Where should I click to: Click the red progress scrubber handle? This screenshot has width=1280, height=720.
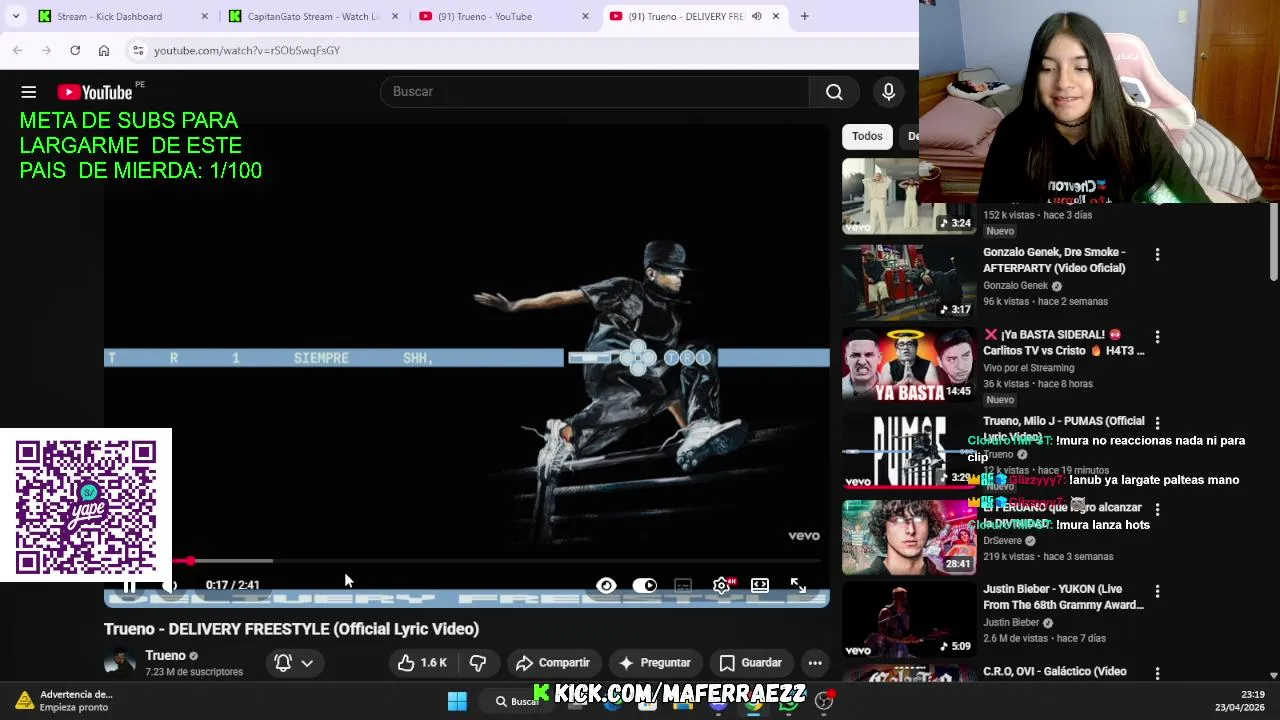tap(190, 561)
